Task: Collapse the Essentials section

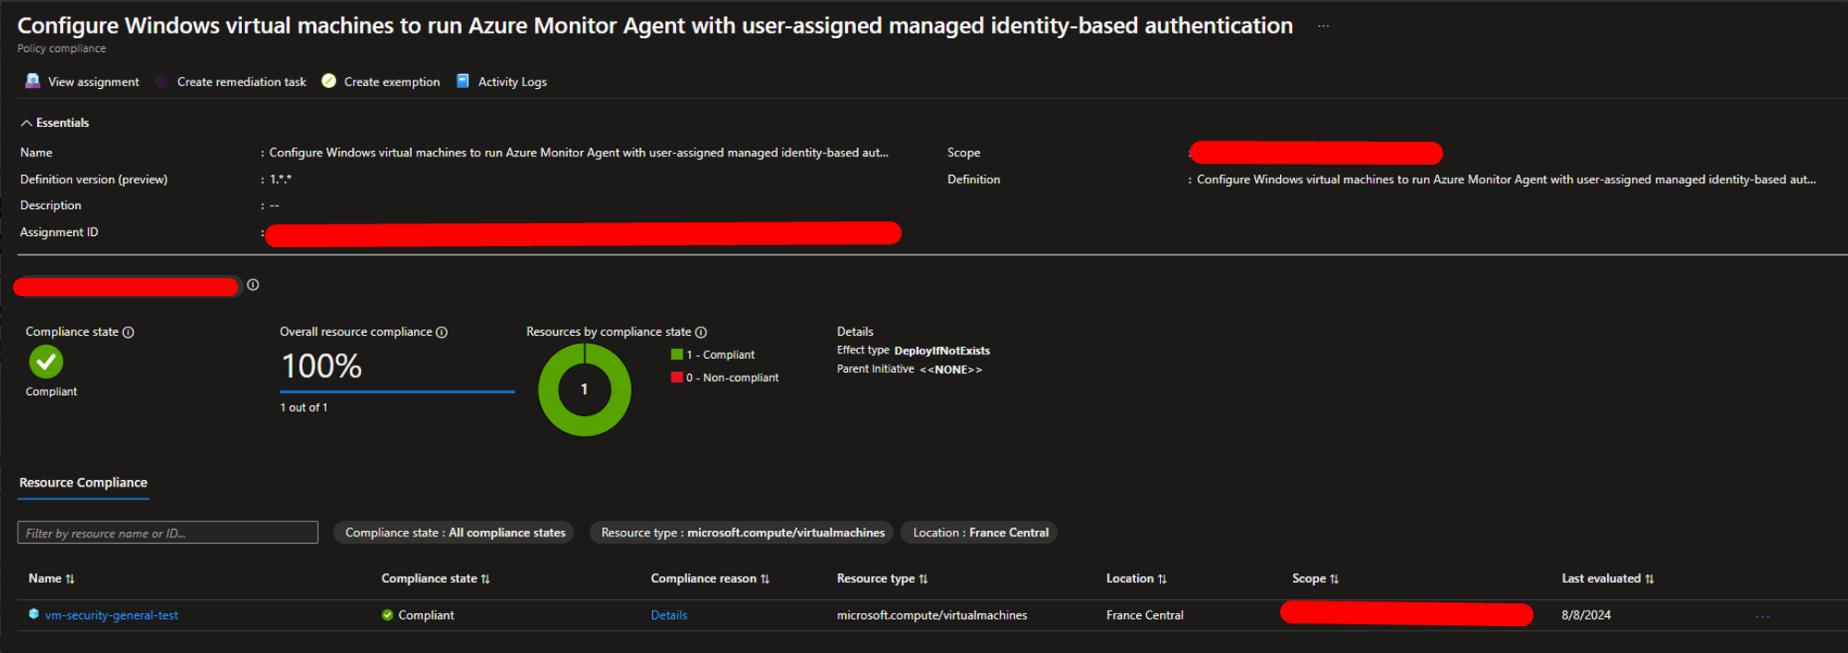Action: (27, 123)
